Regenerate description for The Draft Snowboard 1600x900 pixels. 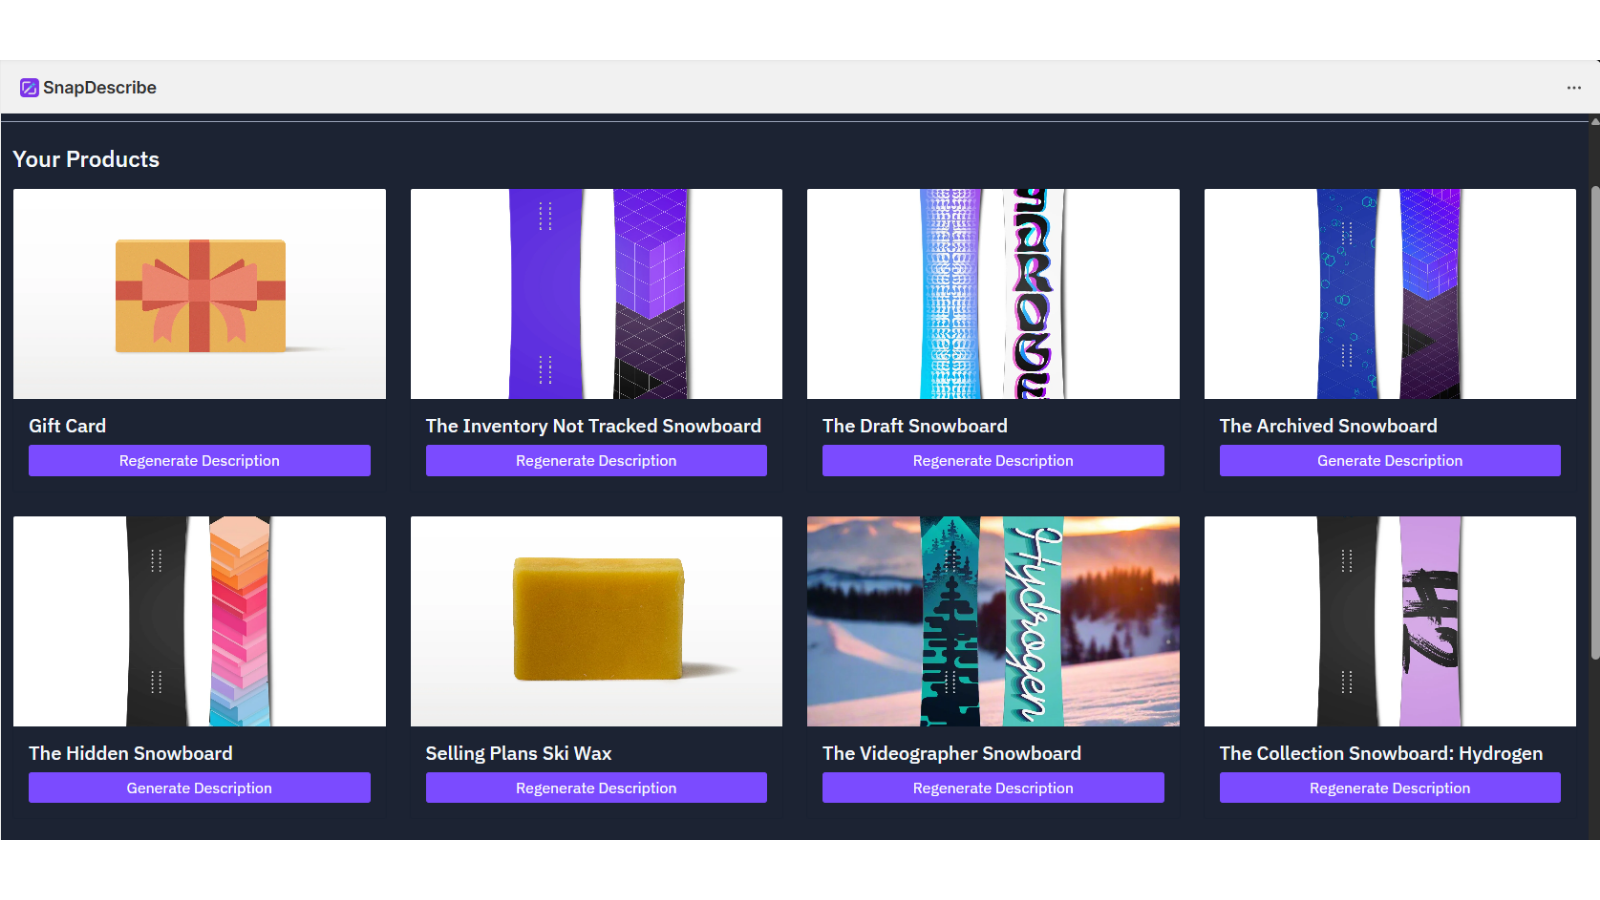click(x=992, y=461)
